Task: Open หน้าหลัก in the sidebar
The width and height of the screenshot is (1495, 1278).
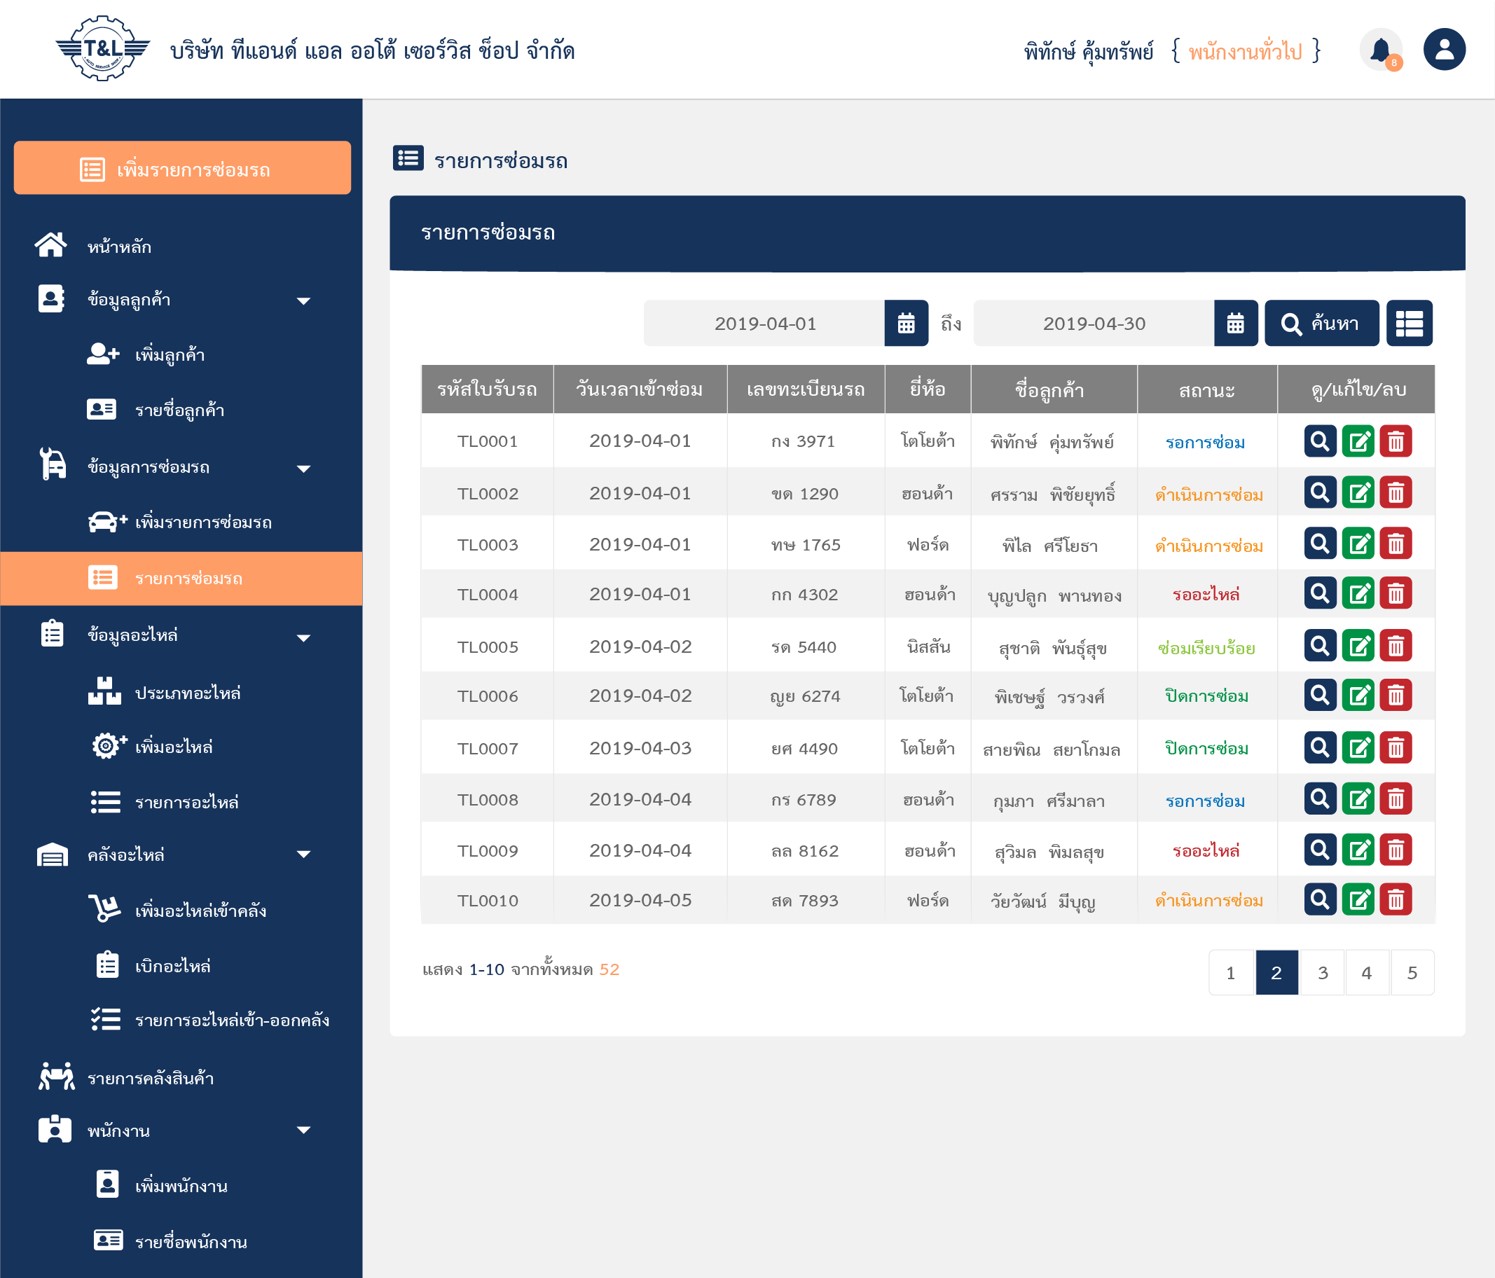Action: pos(119,246)
